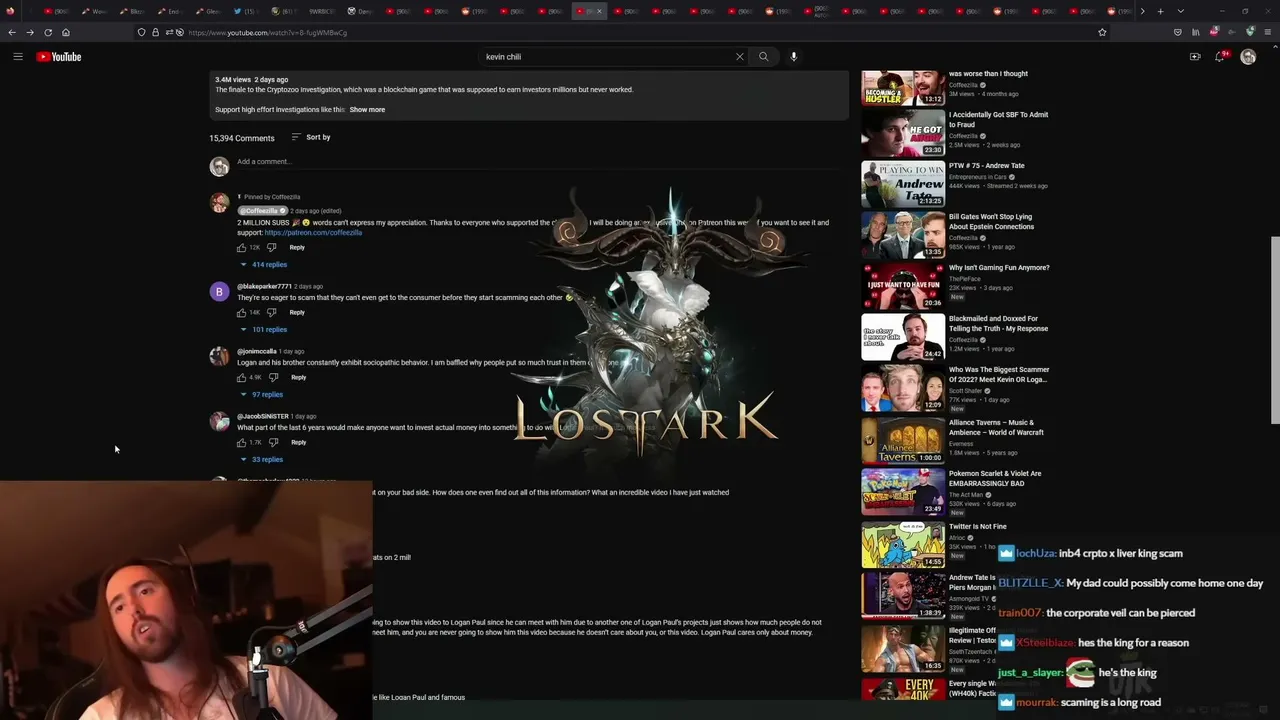
Task: Open tracking protection shield in address bar
Action: click(x=141, y=32)
